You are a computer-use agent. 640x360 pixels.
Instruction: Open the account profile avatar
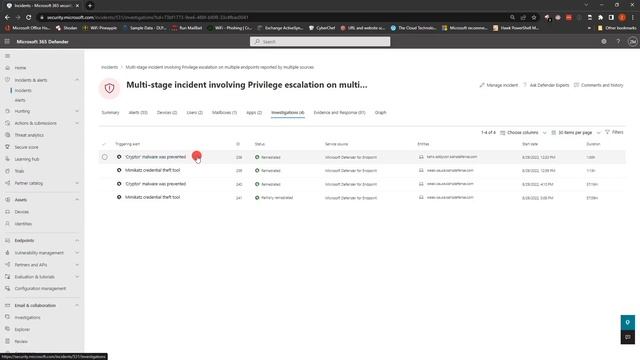(632, 42)
